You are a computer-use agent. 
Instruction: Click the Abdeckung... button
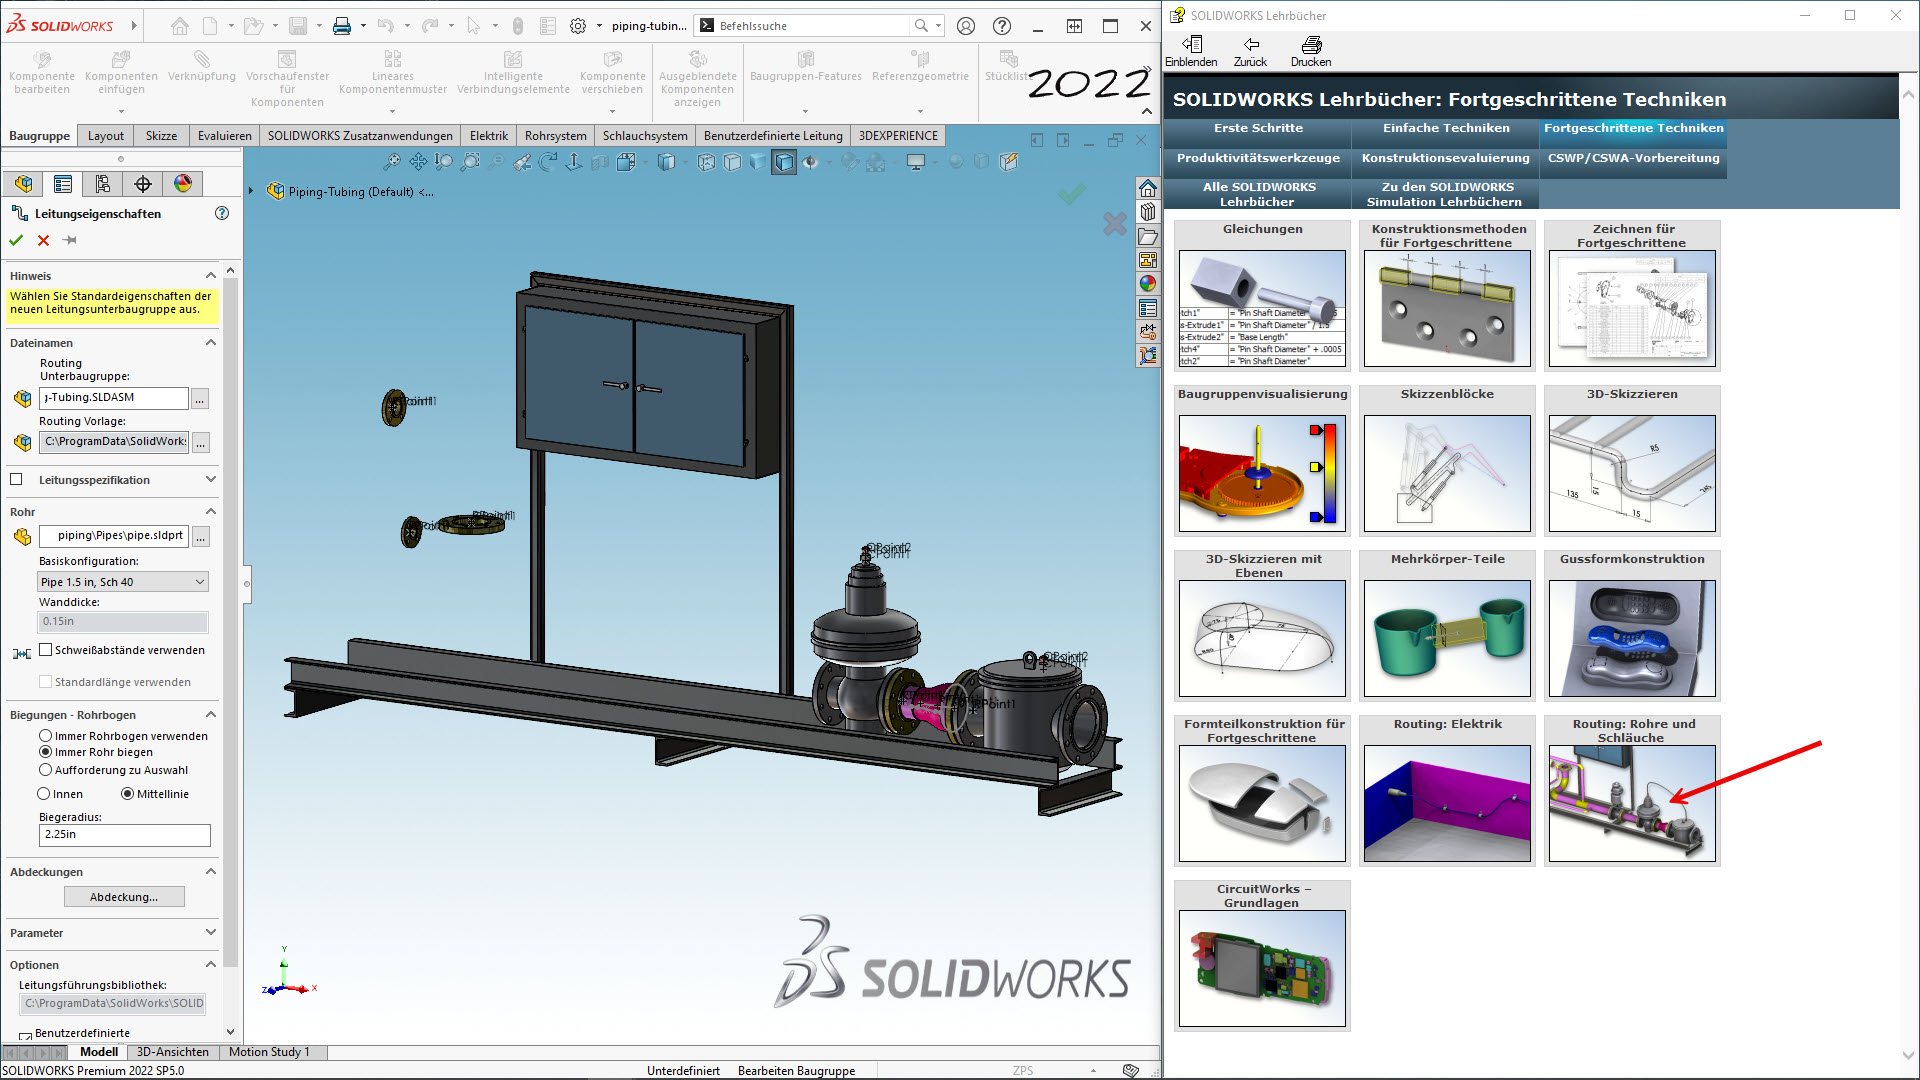point(124,897)
